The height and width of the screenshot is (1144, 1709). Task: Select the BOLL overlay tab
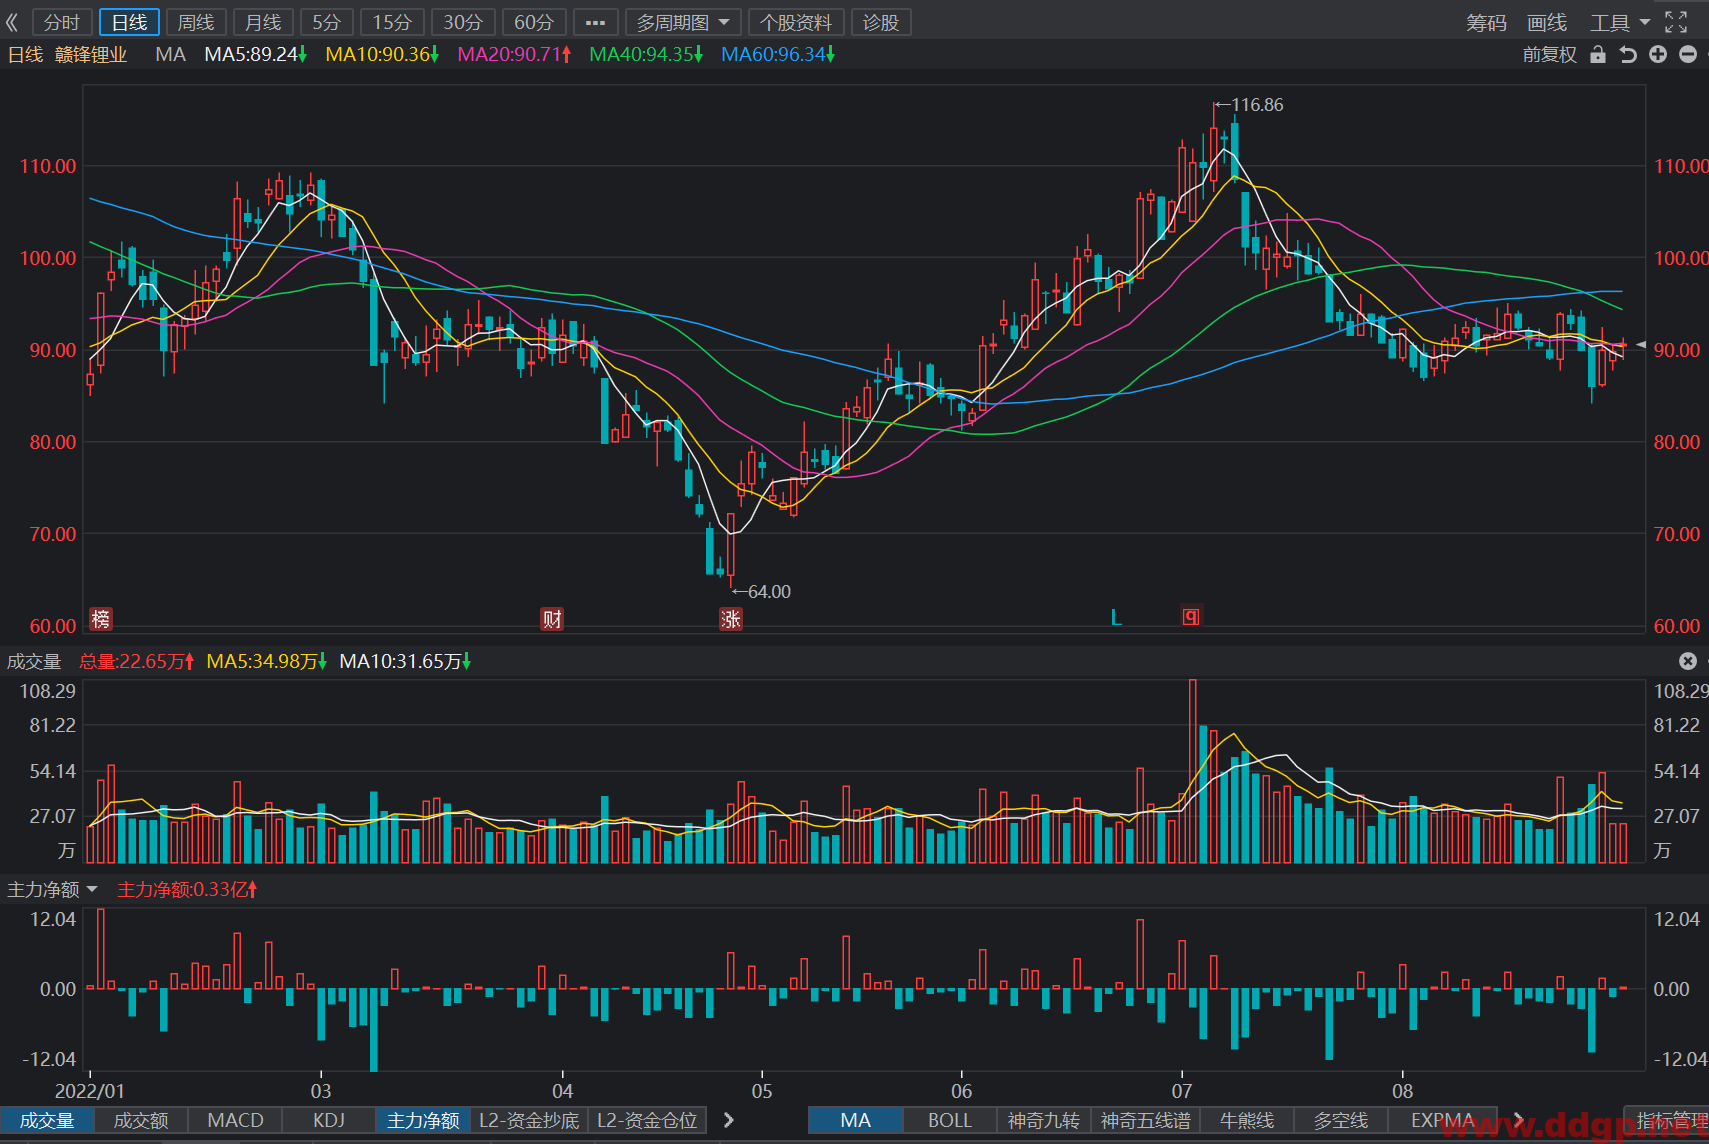click(950, 1120)
